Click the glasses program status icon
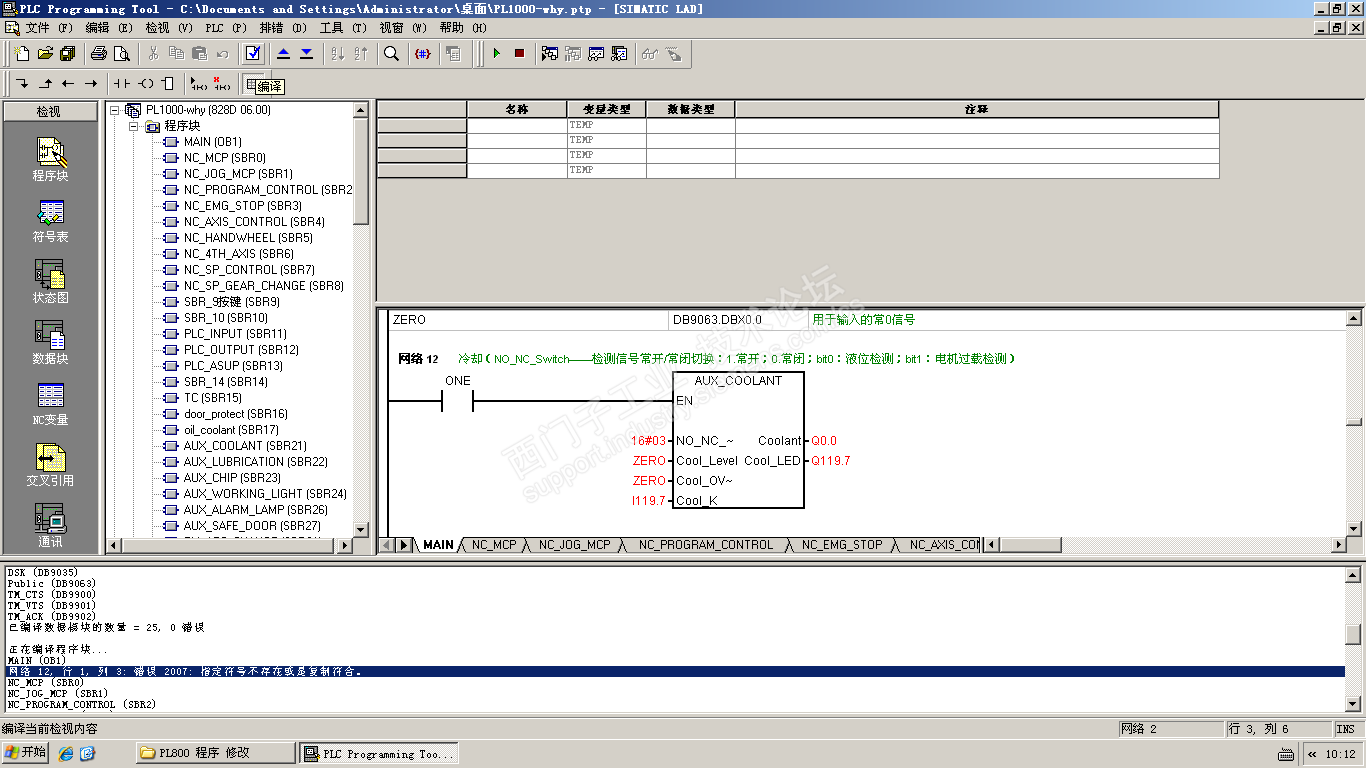The width and height of the screenshot is (1366, 768). click(650, 53)
